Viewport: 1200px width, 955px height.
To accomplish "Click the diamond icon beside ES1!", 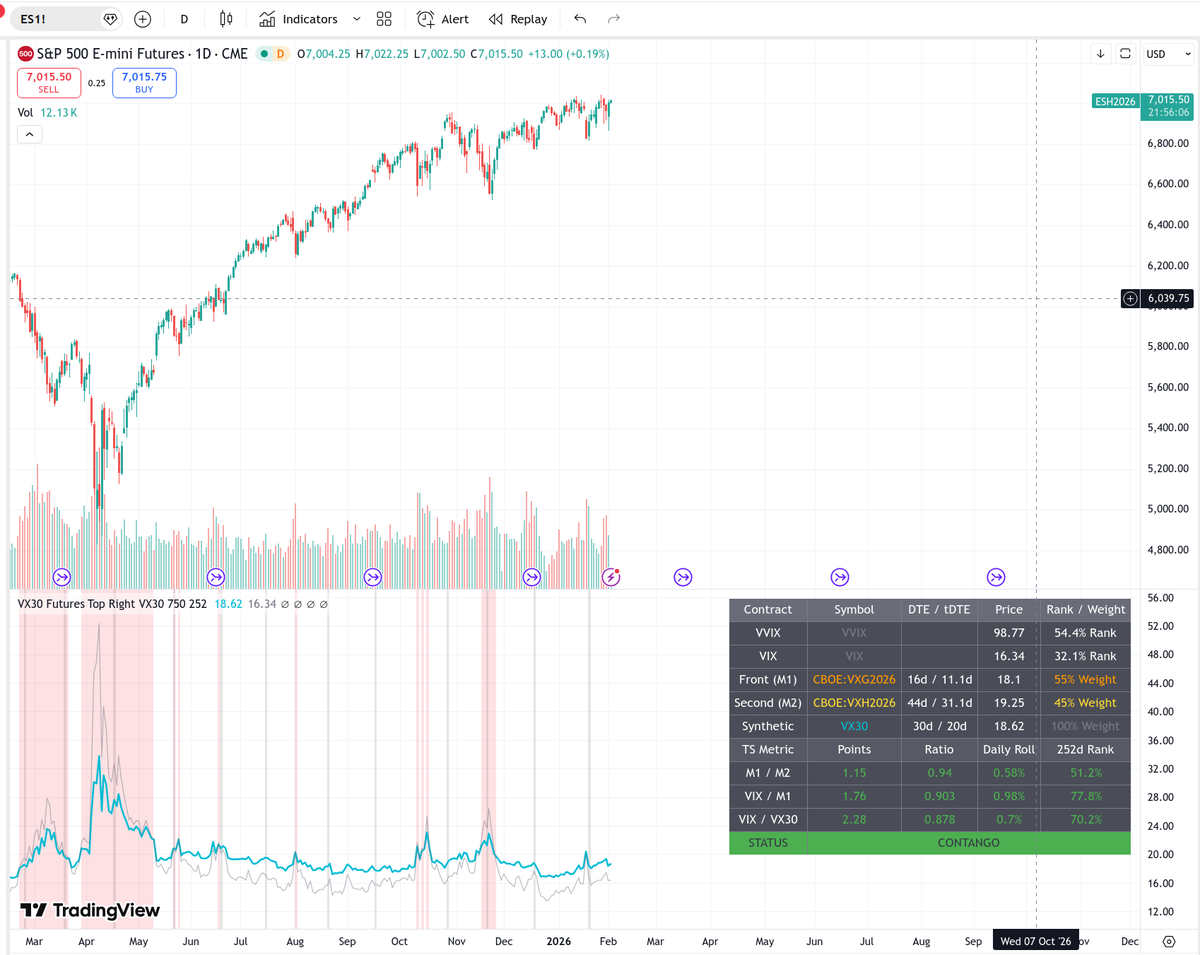I will click(110, 19).
